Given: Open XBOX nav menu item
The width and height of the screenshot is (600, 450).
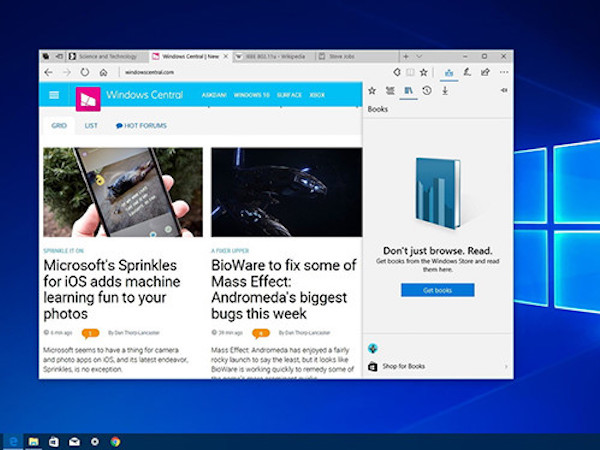Looking at the screenshot, I should point(317,95).
